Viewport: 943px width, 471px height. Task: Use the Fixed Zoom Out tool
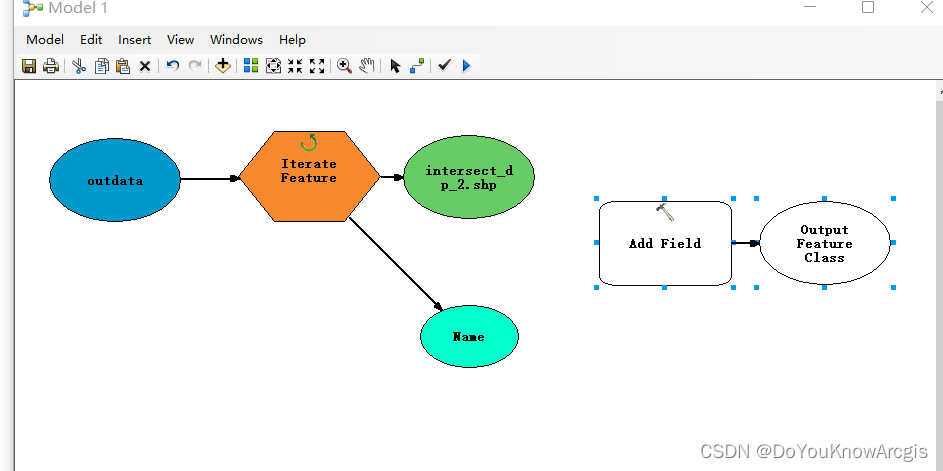pyautogui.click(x=317, y=66)
